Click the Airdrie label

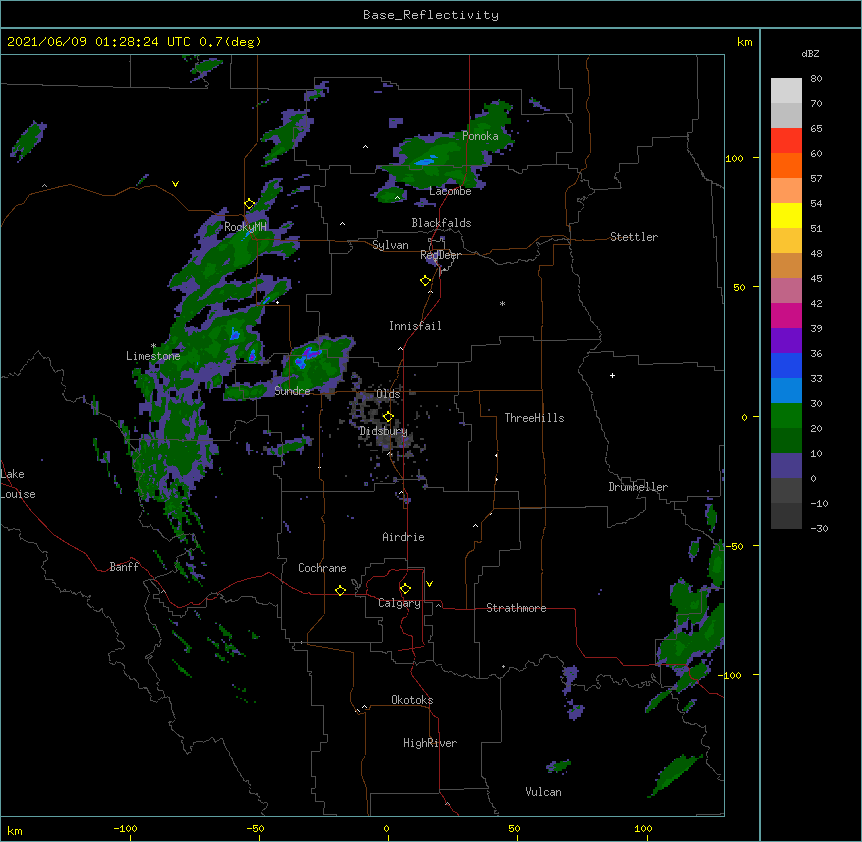pos(404,537)
